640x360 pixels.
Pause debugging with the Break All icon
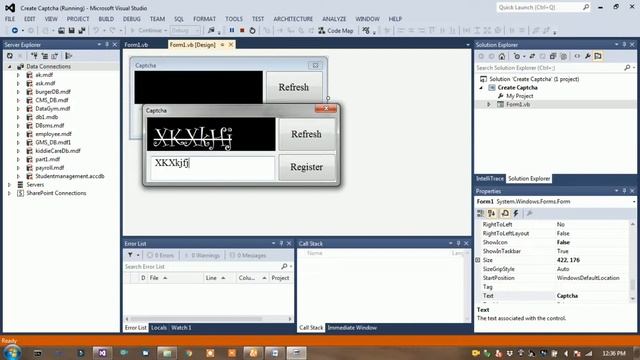click(232, 30)
